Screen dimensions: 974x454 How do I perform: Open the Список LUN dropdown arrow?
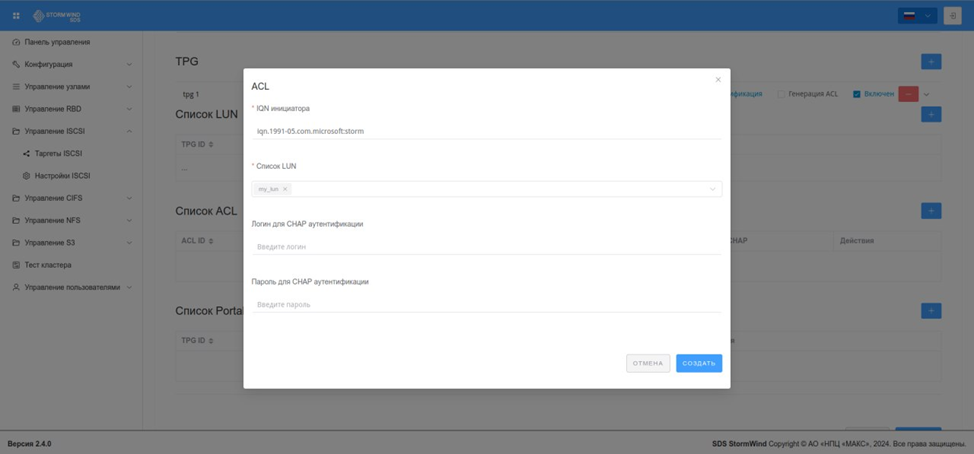712,189
